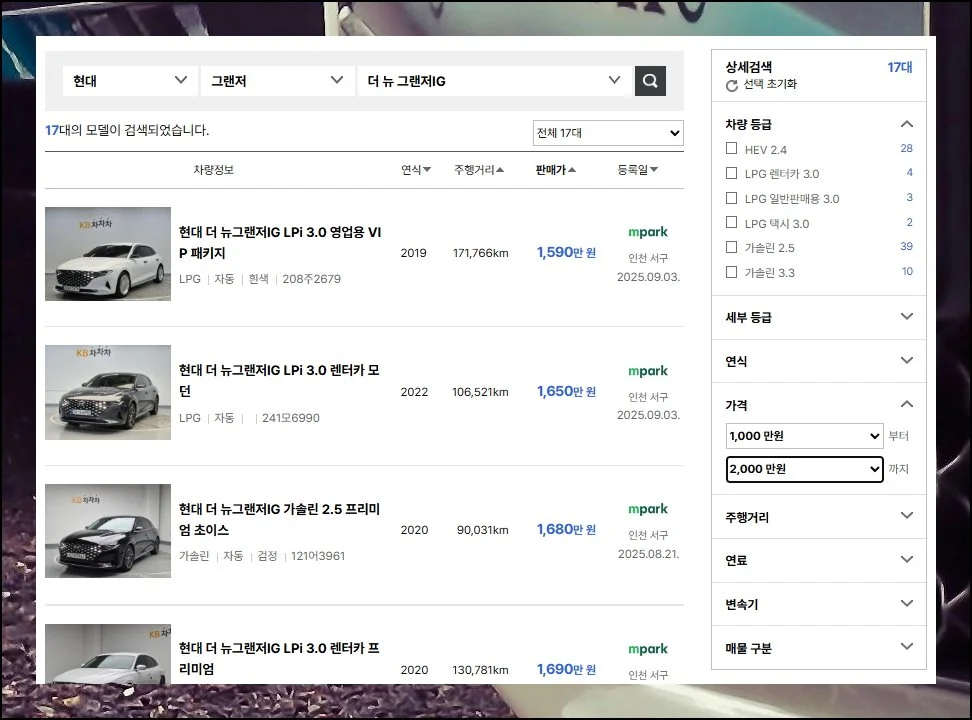
Task: Enable the HEV 2.4 filter checkbox
Action: 731,148
